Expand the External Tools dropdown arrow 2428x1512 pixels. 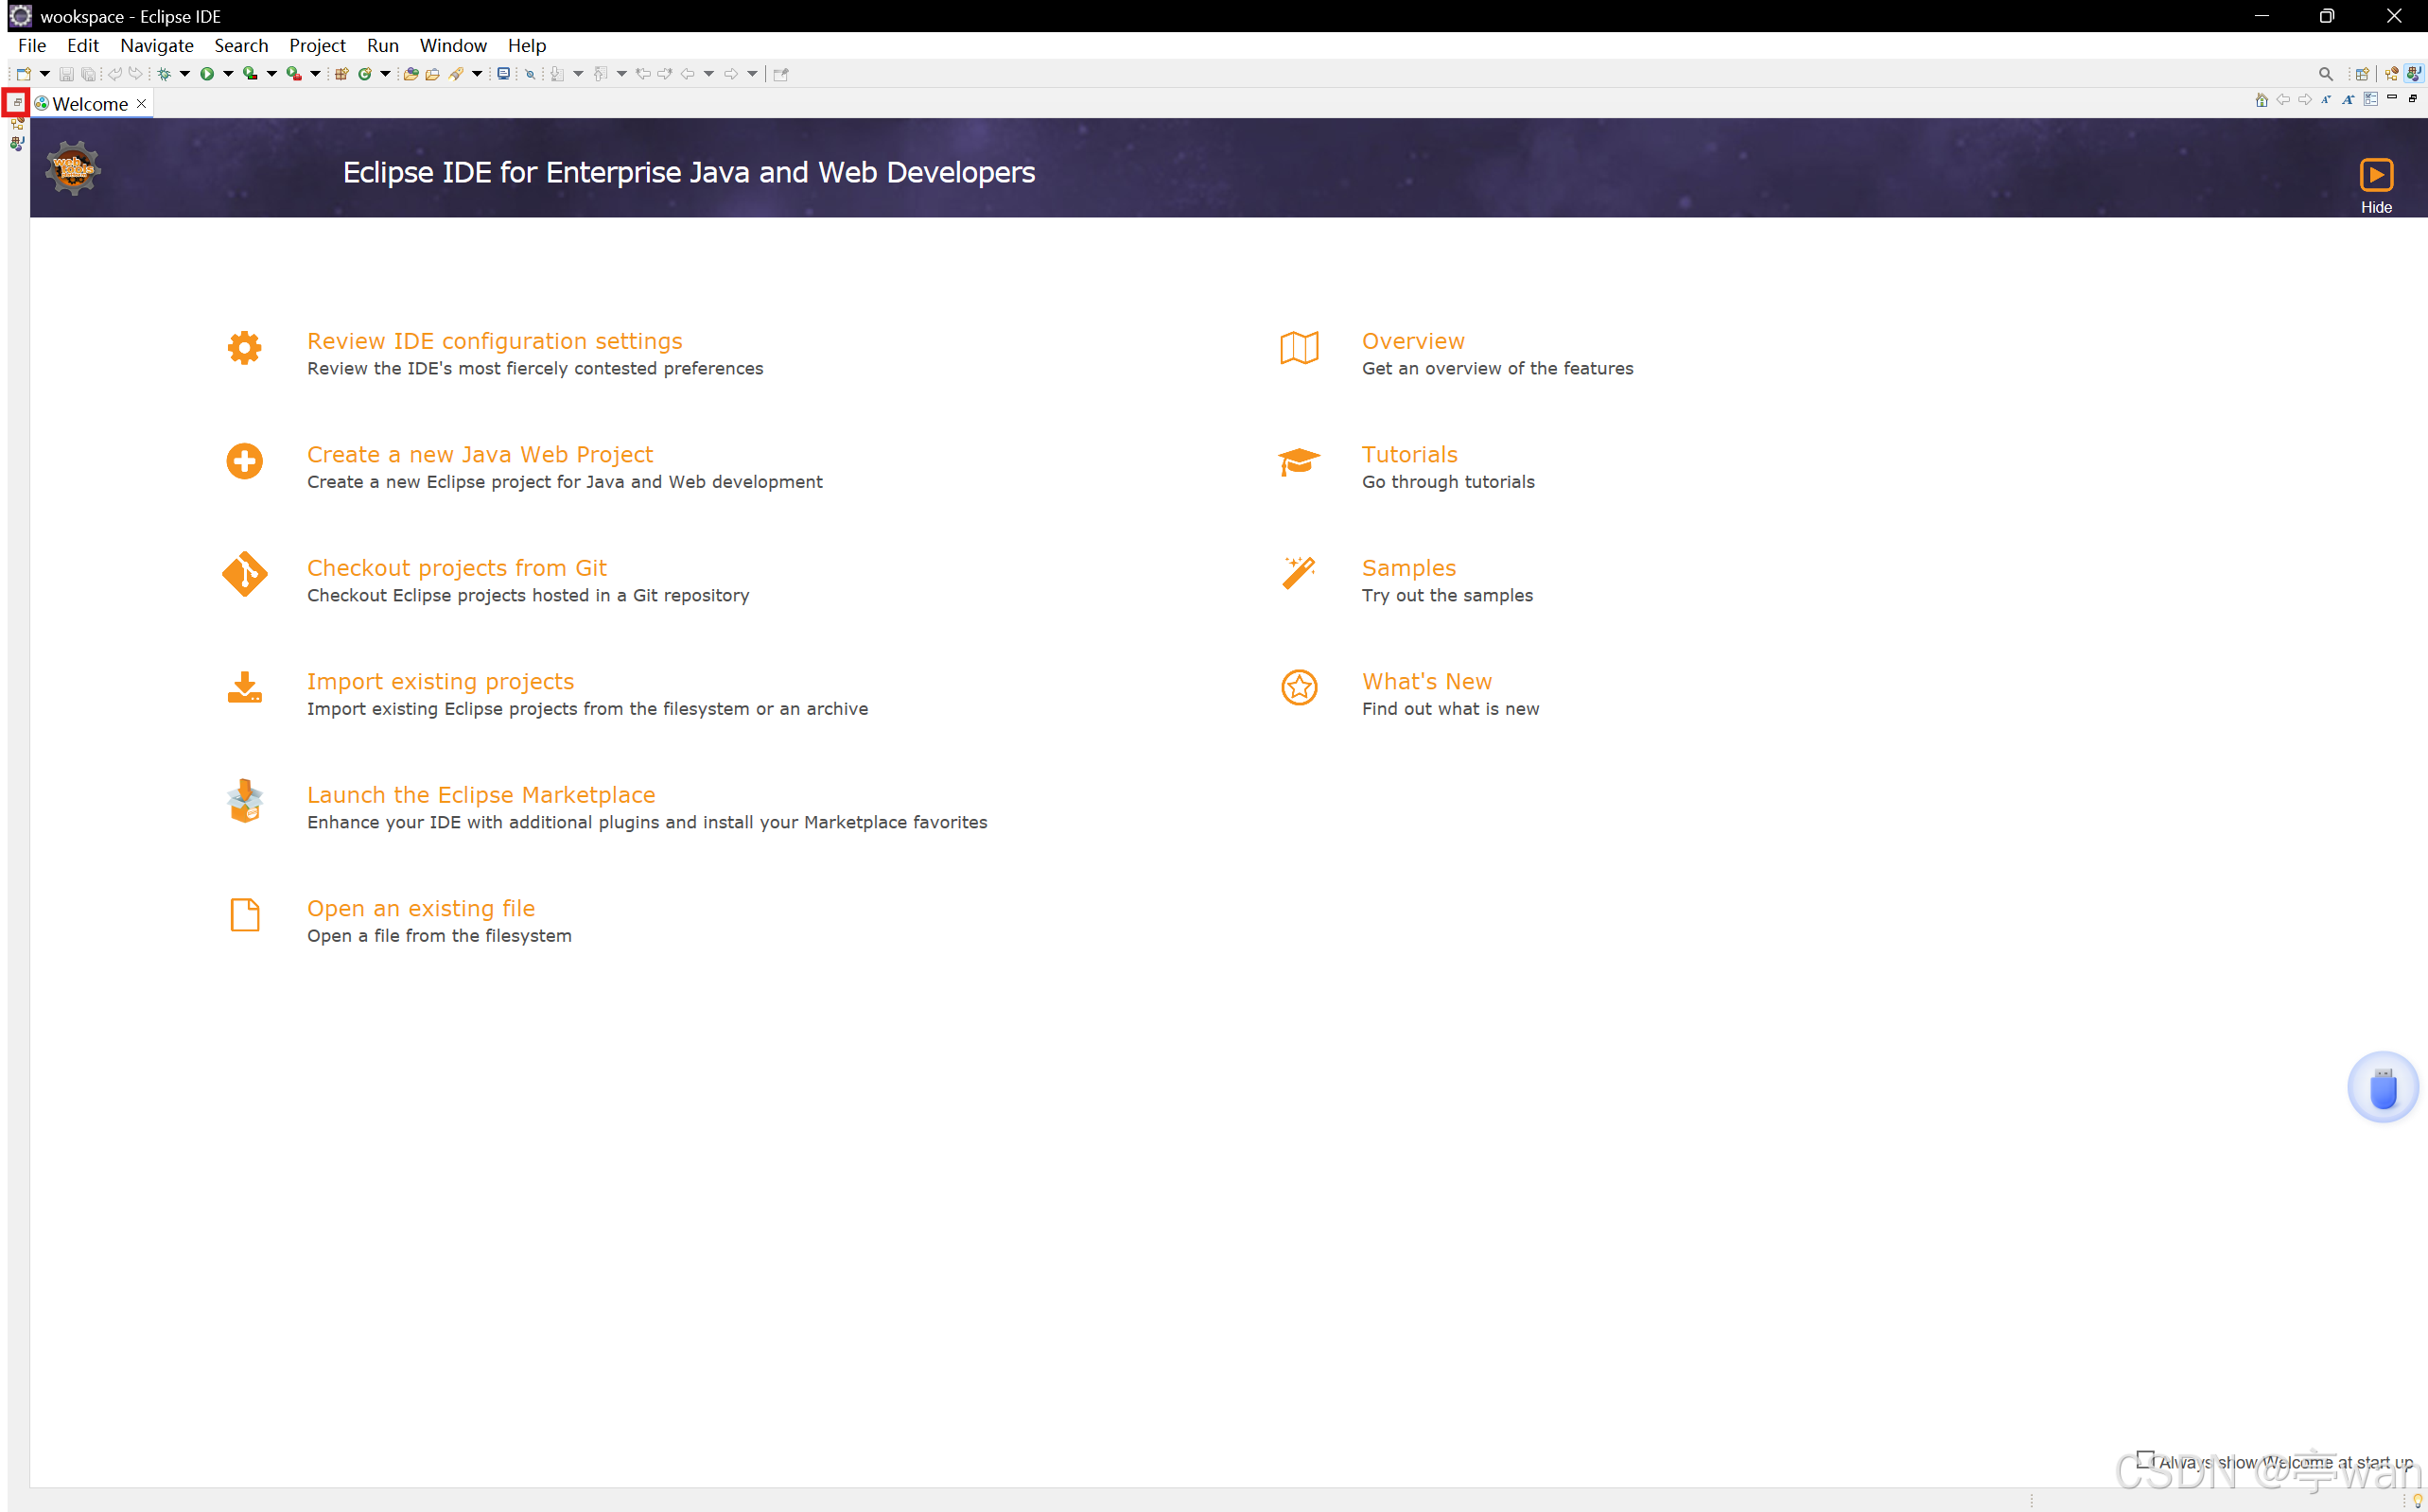click(x=315, y=74)
